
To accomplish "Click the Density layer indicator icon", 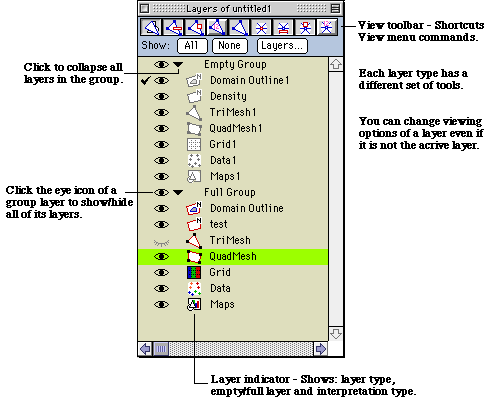I will click(194, 96).
